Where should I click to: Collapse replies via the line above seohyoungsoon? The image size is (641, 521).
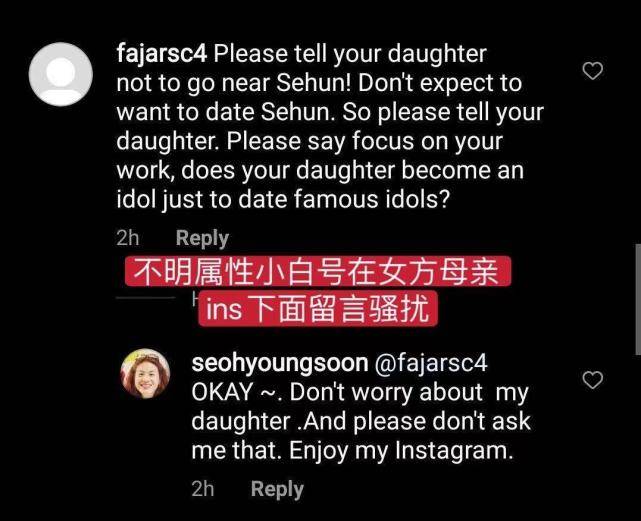tap(145, 298)
